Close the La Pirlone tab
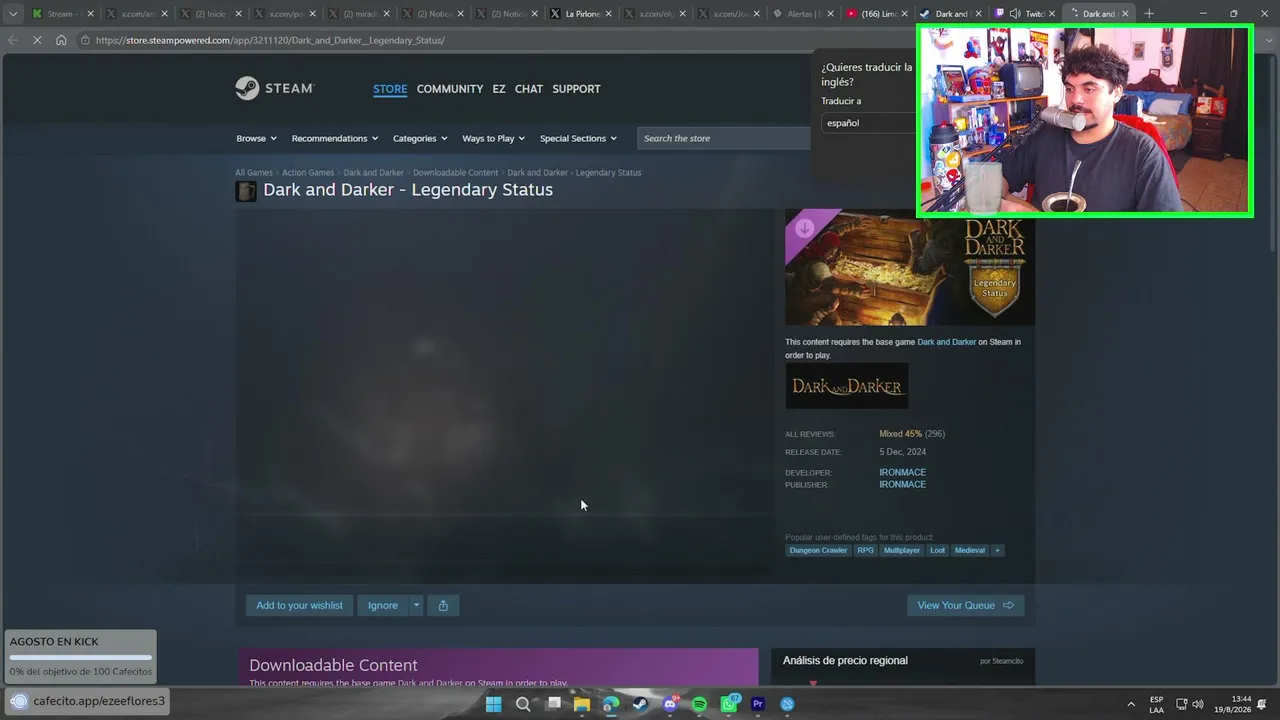The height and width of the screenshot is (720, 1280). [610, 14]
